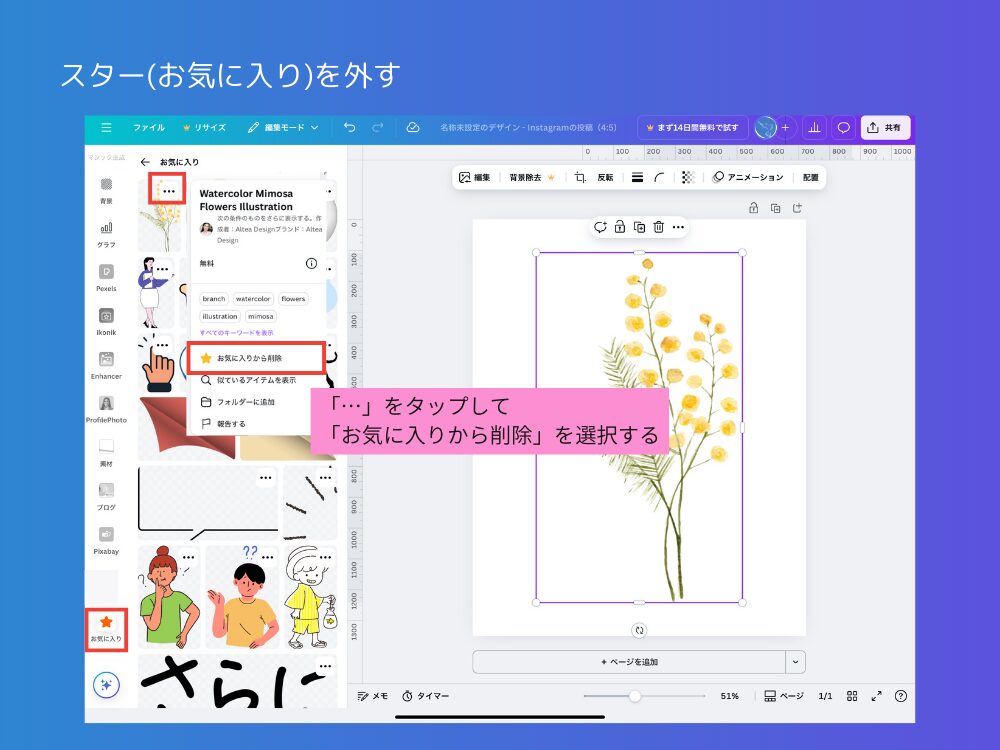
Task: Open the ファイル menu
Action: tap(148, 127)
